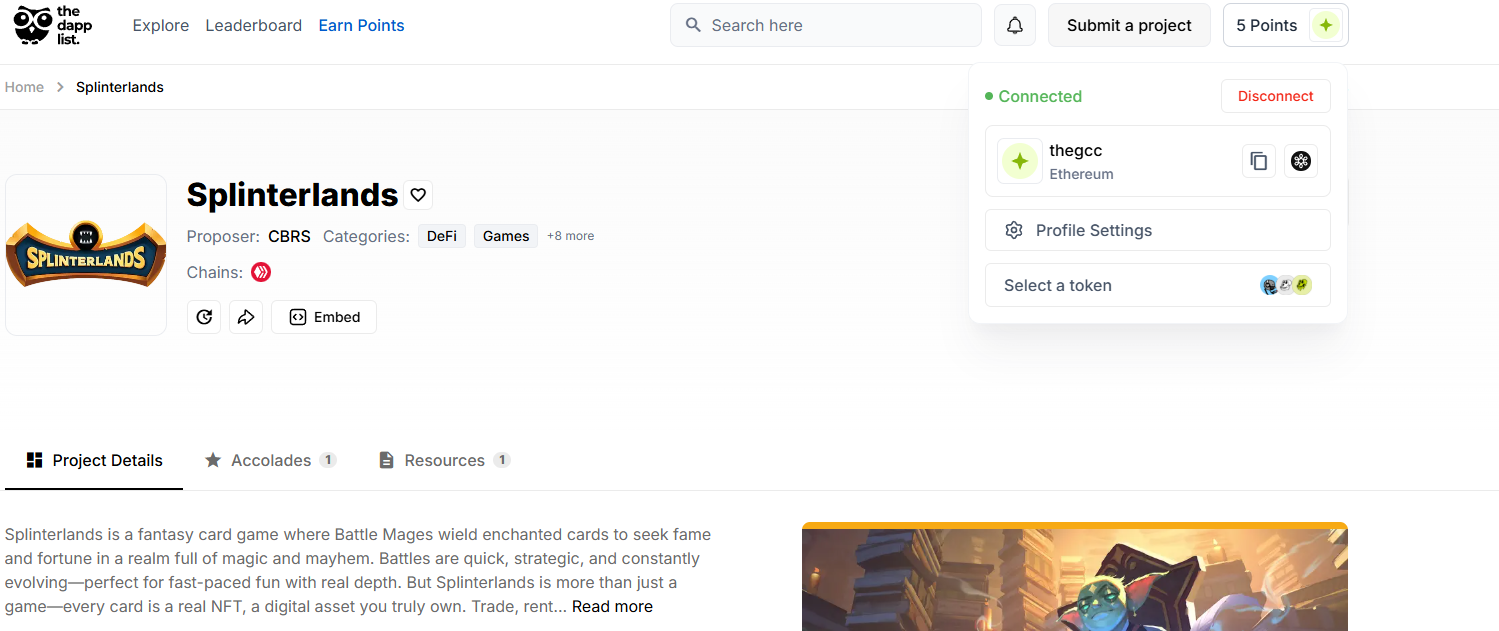Click the Splinterlands logo image
The height and width of the screenshot is (631, 1499).
[86, 255]
